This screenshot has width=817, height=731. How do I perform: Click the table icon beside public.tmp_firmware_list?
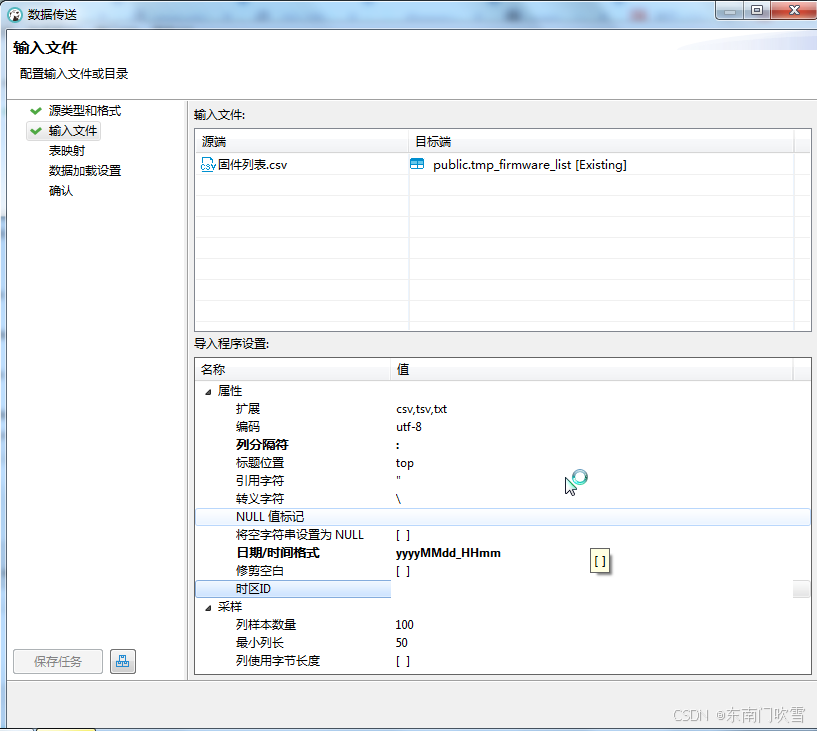[417, 165]
